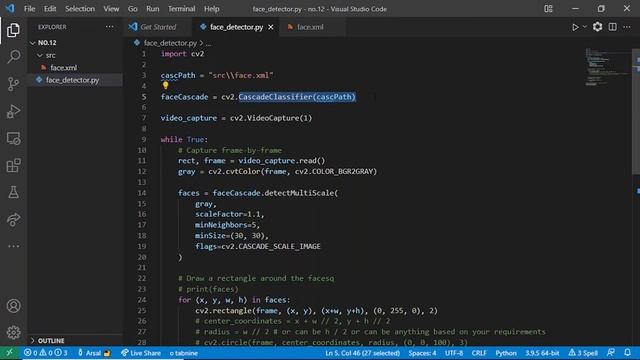Click the Arsal status bar item

(x=94, y=353)
